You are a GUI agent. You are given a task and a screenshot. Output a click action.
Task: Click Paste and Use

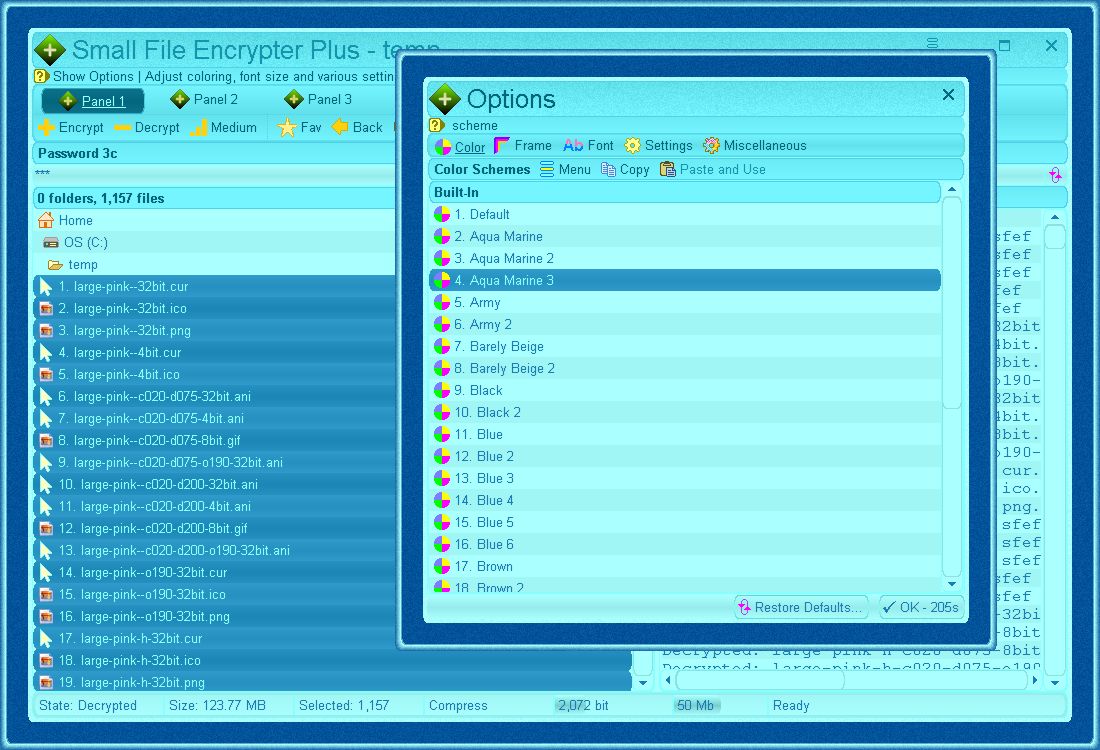pyautogui.click(x=713, y=170)
